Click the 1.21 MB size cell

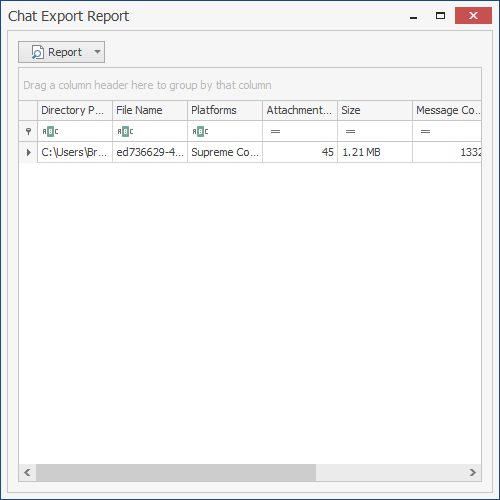point(375,152)
